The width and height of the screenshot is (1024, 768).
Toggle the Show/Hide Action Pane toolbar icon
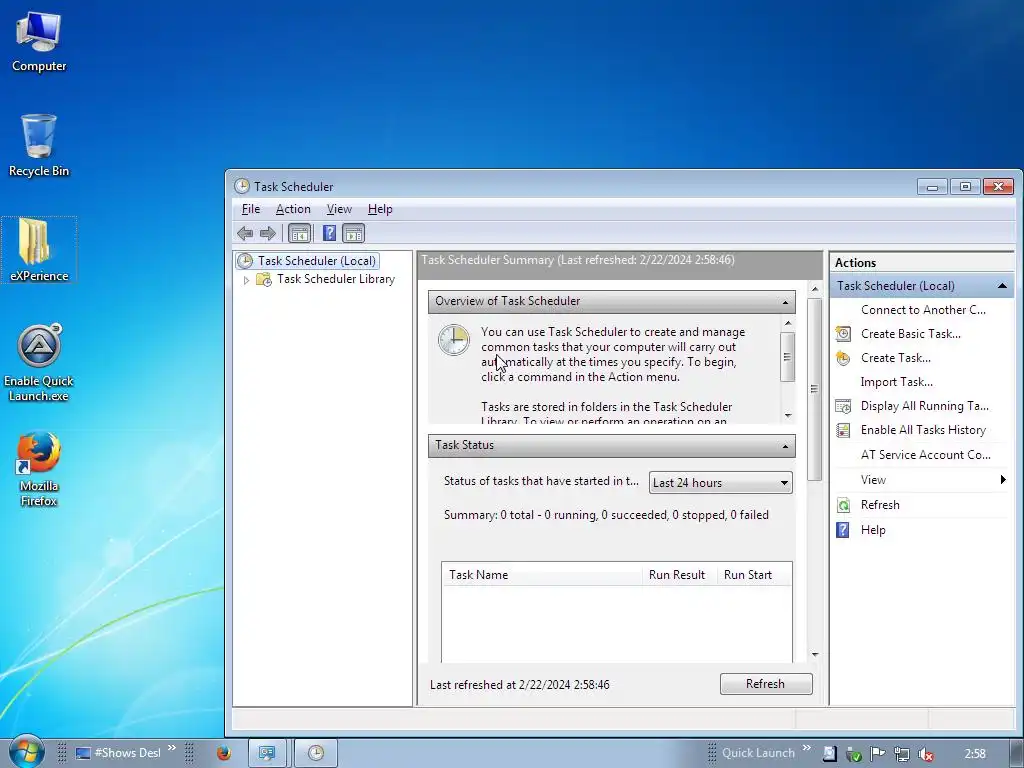(353, 233)
